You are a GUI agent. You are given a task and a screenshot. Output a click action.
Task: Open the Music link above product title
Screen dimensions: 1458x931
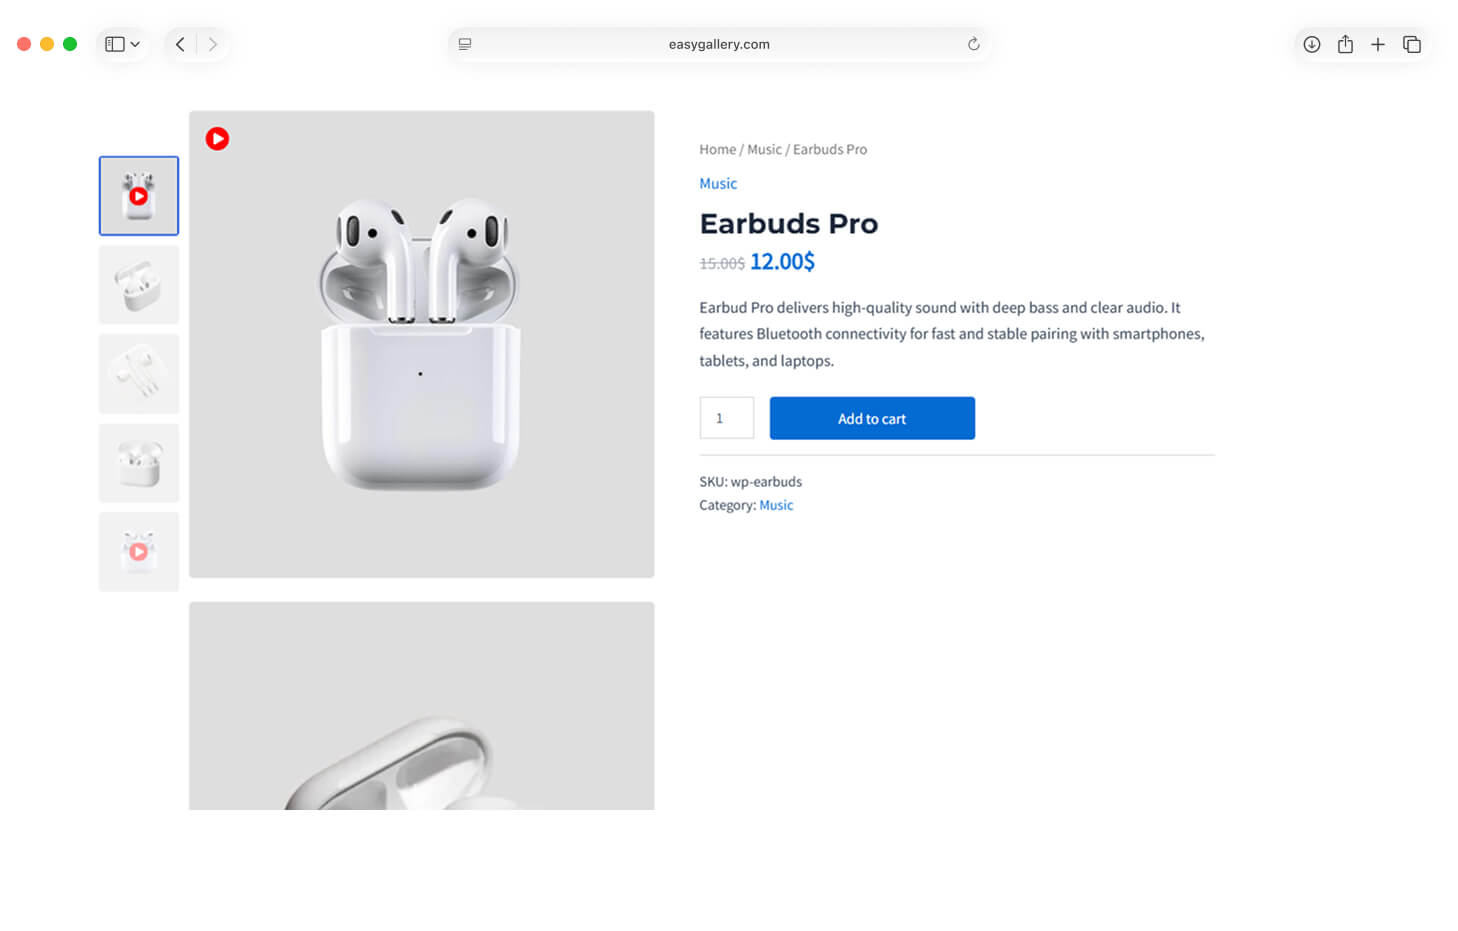[717, 183]
